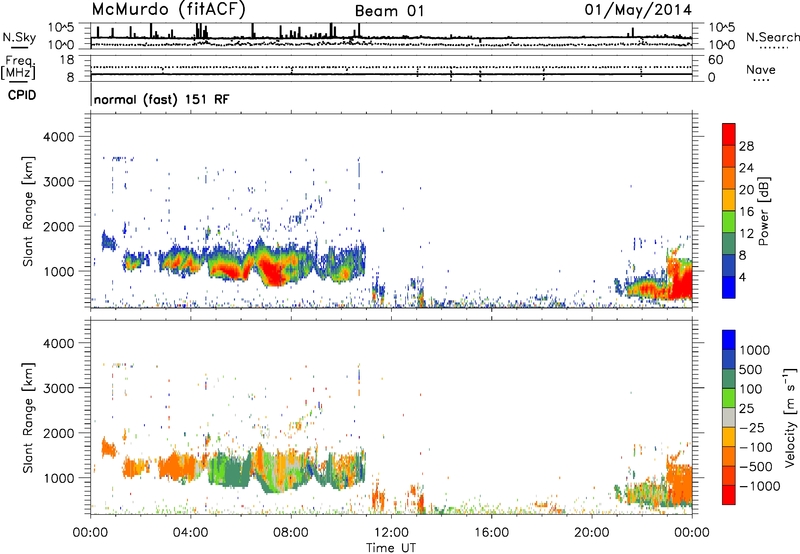Viewport: 800px width, 554px height.
Task: Click the "Beam 01" heading
Action: tap(389, 11)
